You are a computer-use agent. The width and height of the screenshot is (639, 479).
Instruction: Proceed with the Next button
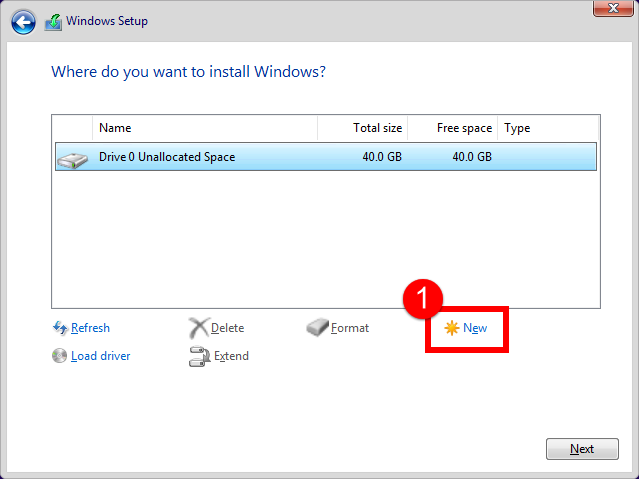582,449
